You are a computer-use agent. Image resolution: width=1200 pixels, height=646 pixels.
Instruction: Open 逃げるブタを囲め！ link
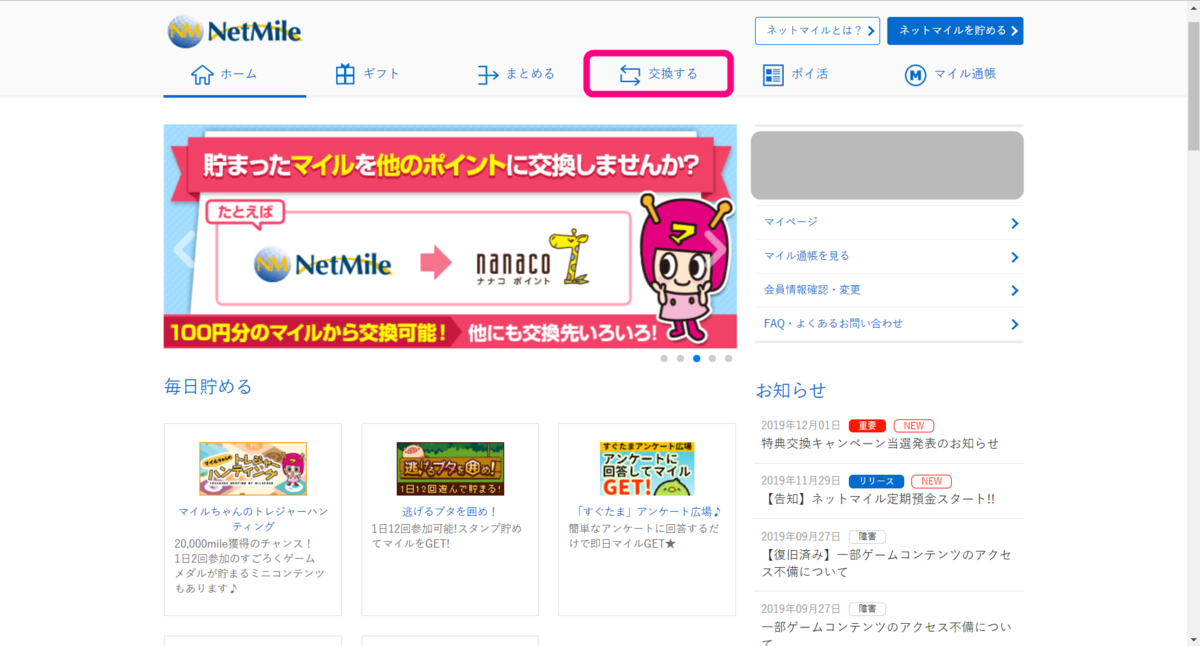point(450,512)
